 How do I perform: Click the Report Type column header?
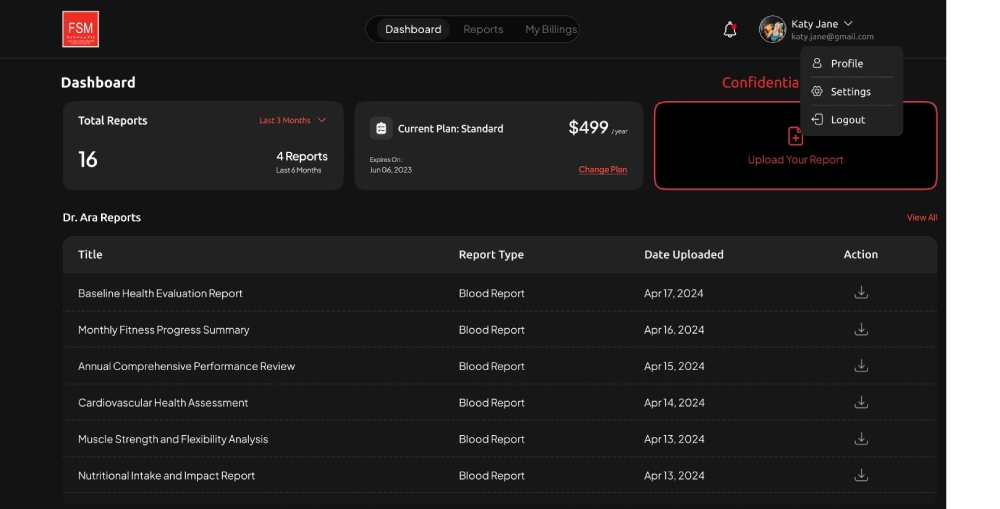tap(491, 254)
